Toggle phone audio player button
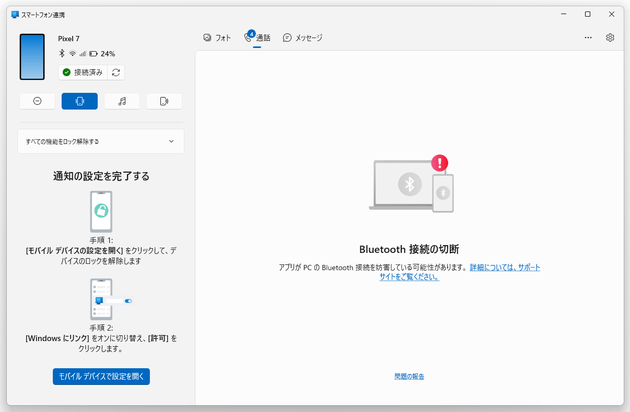 pyautogui.click(x=122, y=101)
